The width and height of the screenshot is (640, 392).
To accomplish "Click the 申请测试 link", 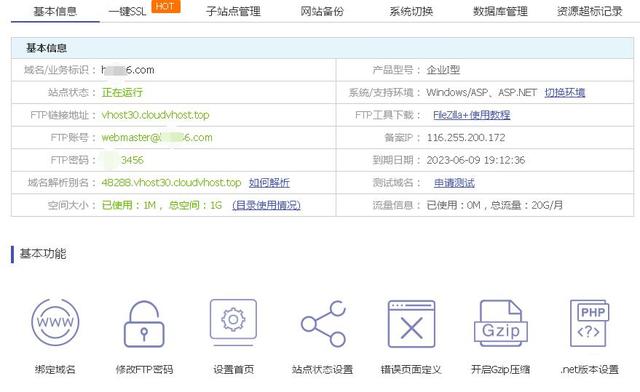I will (x=454, y=183).
